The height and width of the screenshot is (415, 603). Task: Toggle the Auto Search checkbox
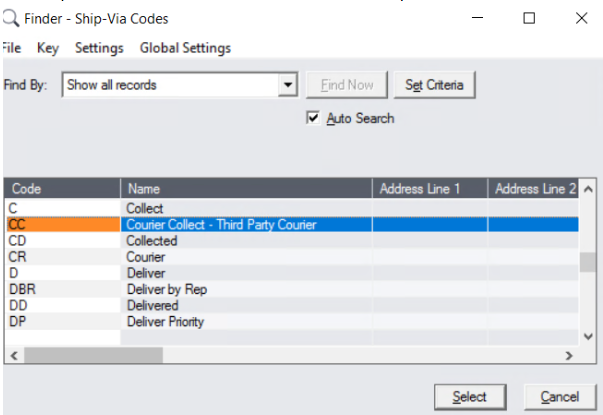pos(314,118)
